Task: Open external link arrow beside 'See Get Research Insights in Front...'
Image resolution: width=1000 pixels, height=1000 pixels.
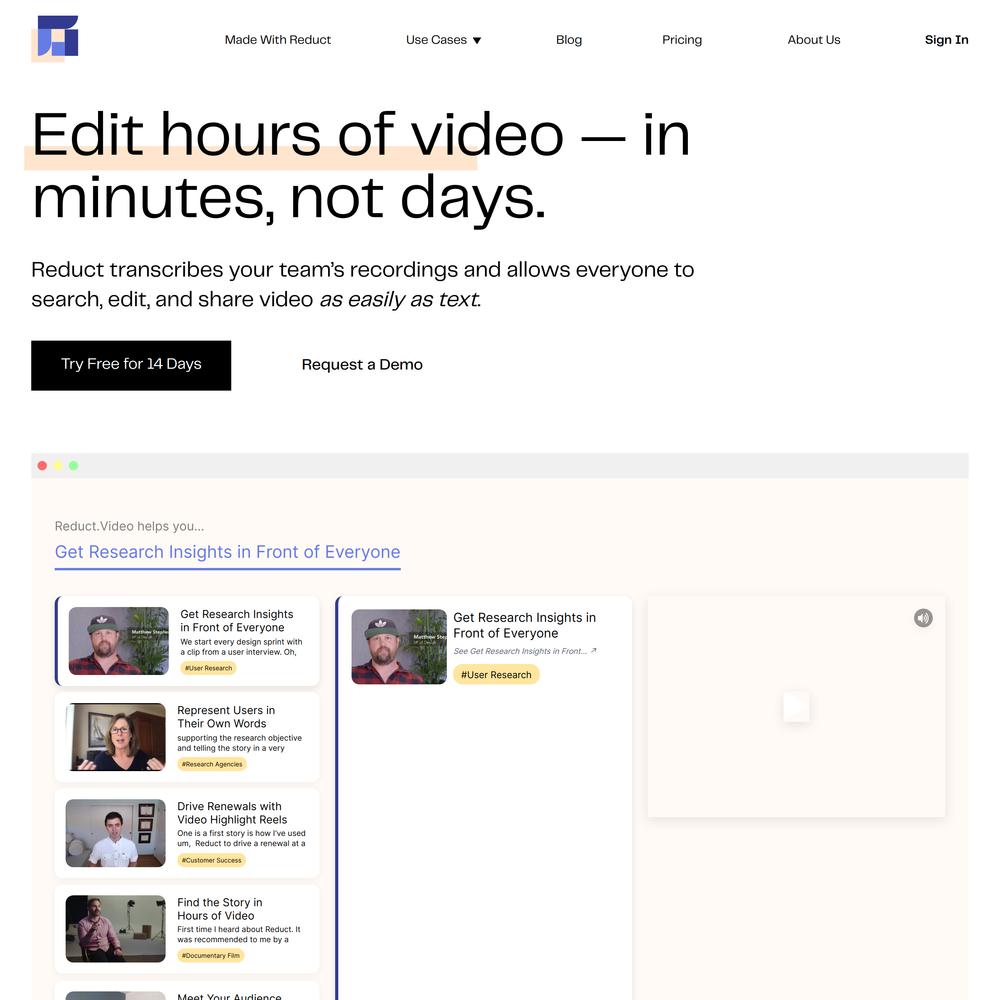Action: [594, 651]
